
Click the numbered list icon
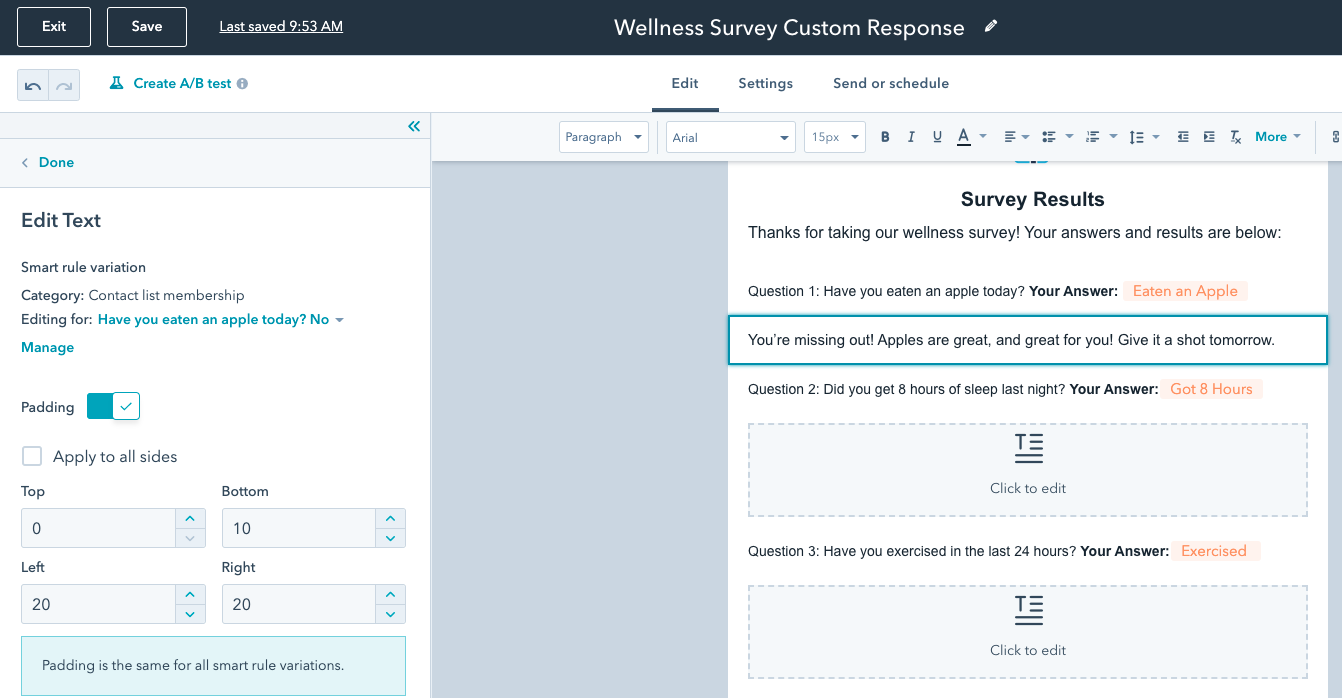(1092, 137)
